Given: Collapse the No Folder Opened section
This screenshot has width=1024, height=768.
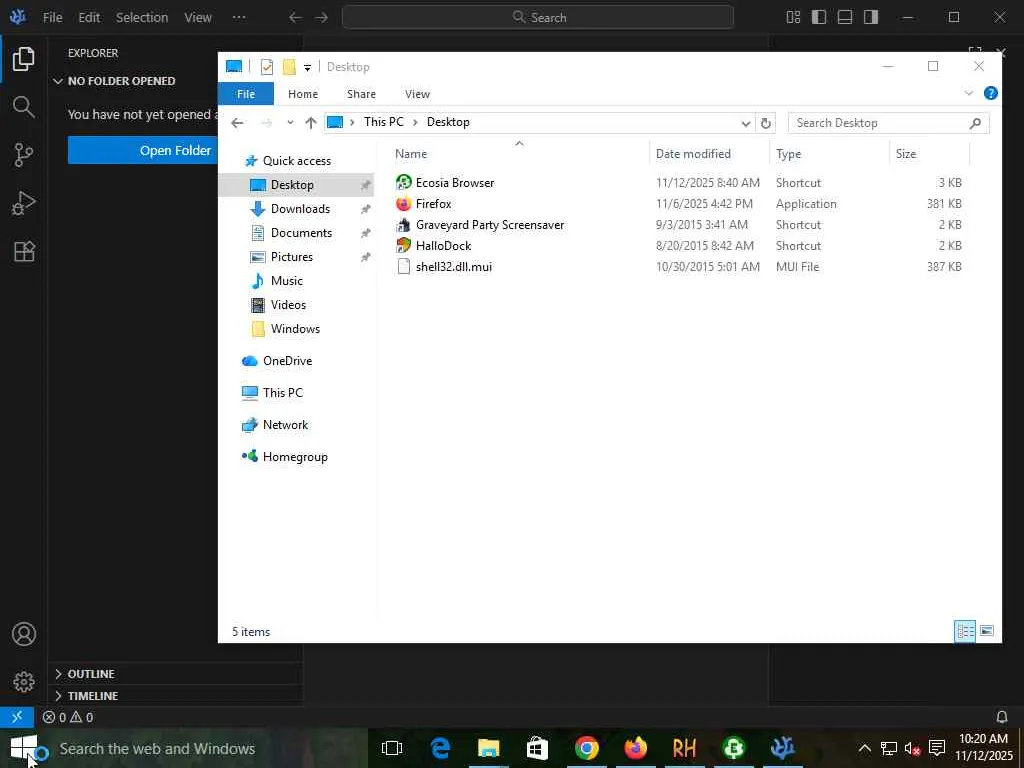Looking at the screenshot, I should (x=121, y=81).
